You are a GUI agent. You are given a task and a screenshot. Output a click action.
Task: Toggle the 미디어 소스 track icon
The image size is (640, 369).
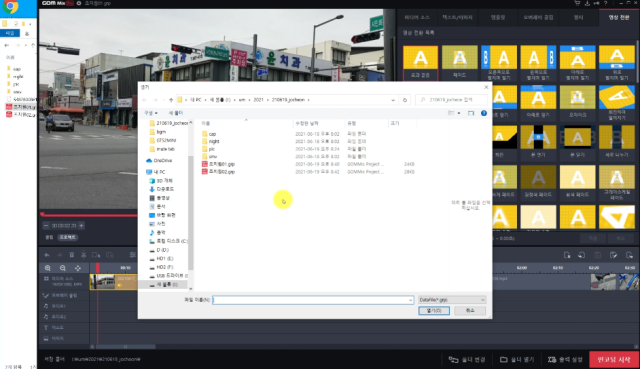tap(46, 278)
